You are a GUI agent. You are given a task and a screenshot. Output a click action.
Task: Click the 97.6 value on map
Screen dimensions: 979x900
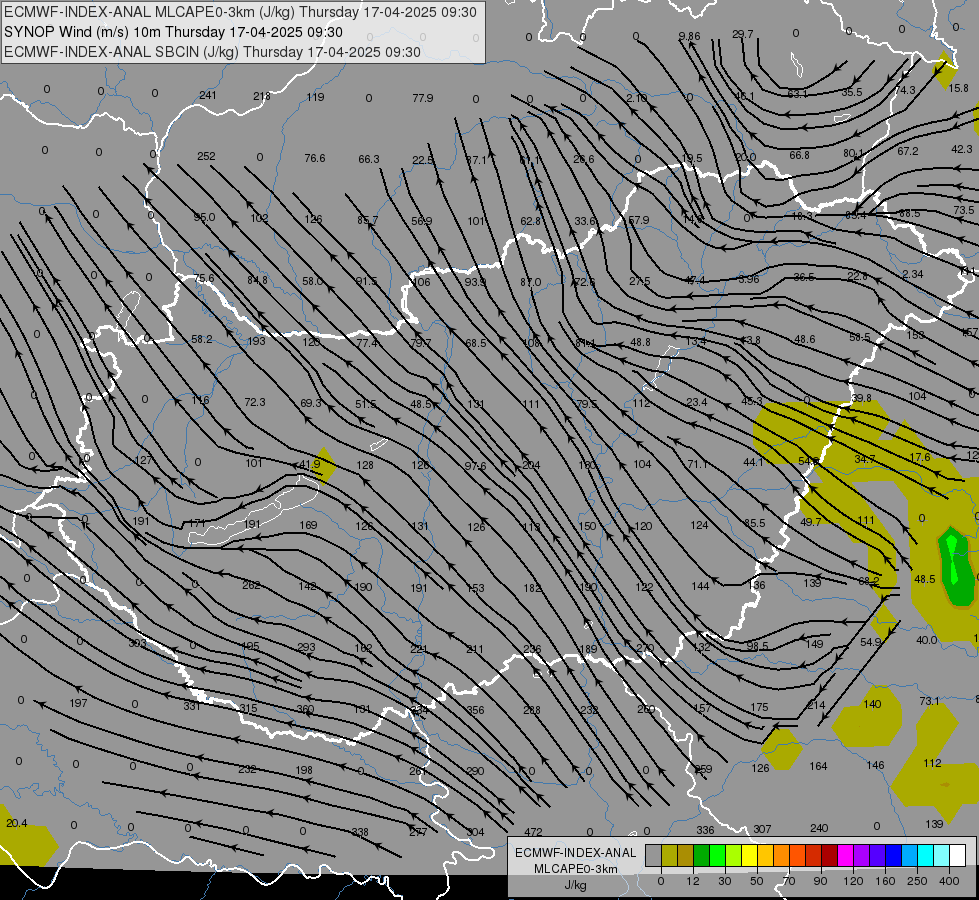[476, 466]
